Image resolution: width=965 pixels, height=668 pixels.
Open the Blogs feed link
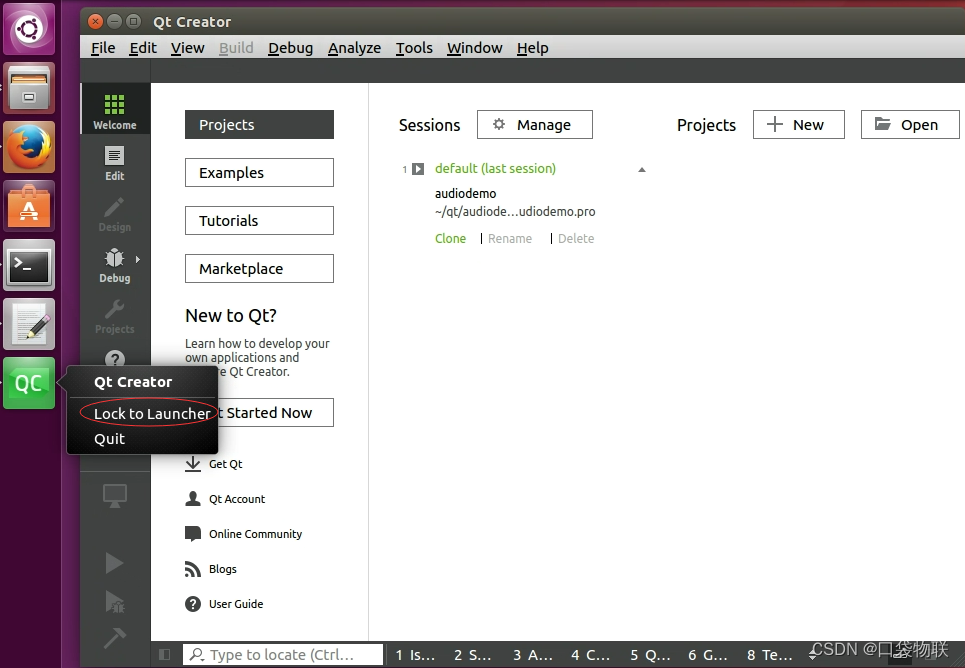pyautogui.click(x=211, y=569)
